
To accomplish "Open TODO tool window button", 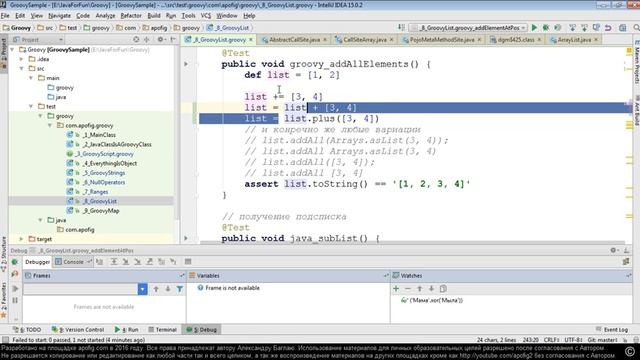I will pos(27,329).
